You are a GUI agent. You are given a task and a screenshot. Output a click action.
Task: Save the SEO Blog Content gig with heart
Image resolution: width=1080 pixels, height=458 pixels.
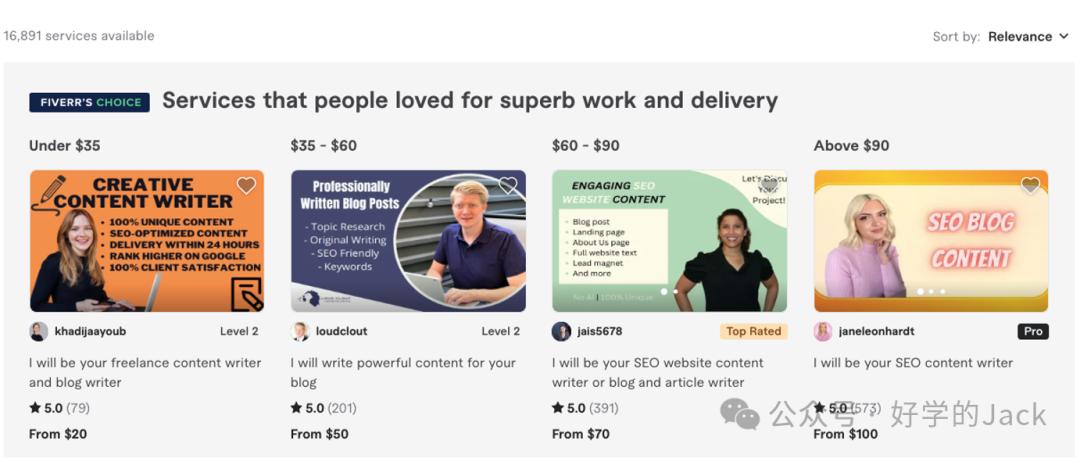click(1030, 186)
